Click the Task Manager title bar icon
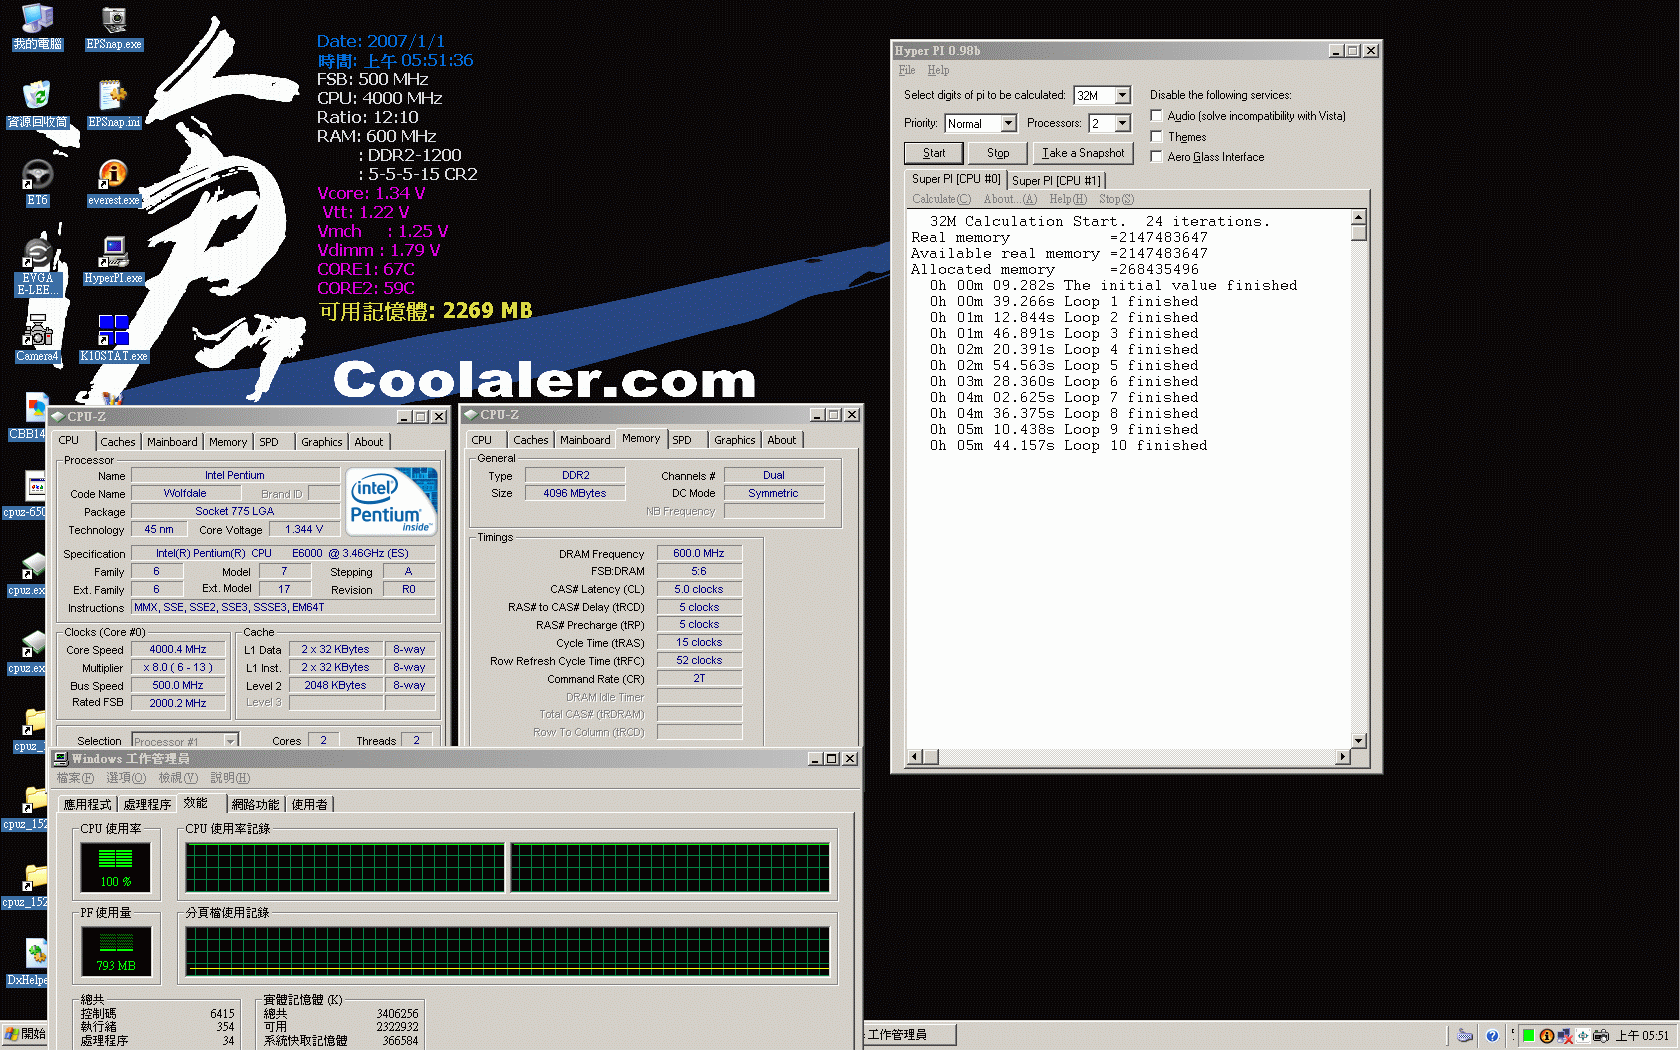 pyautogui.click(x=61, y=759)
